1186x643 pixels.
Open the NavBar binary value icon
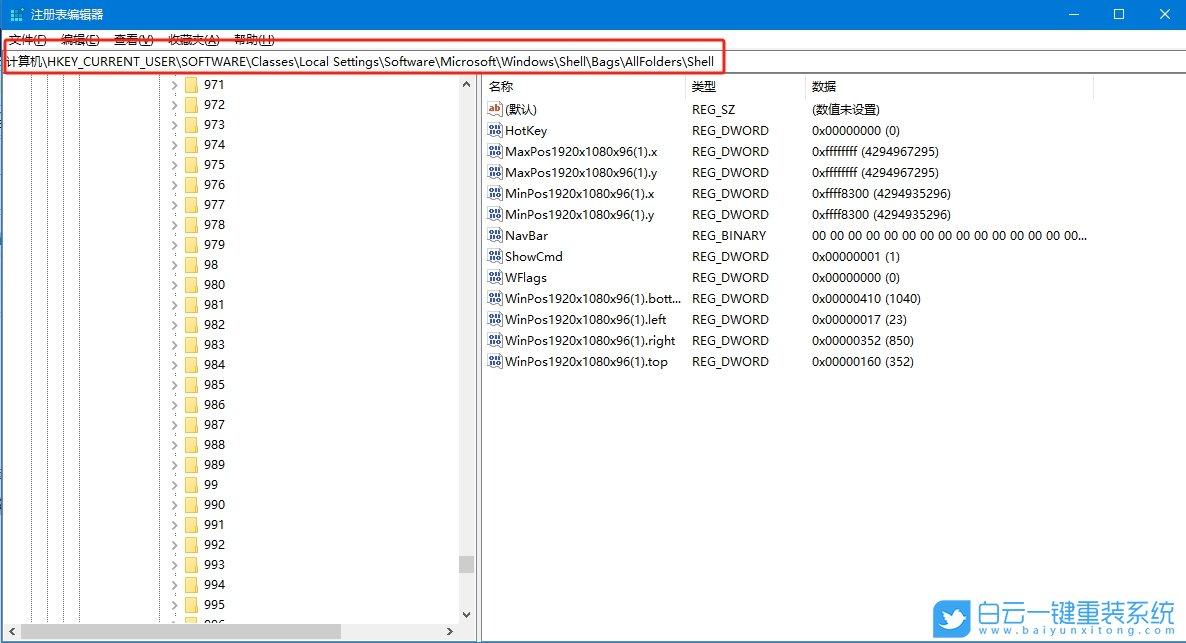495,235
